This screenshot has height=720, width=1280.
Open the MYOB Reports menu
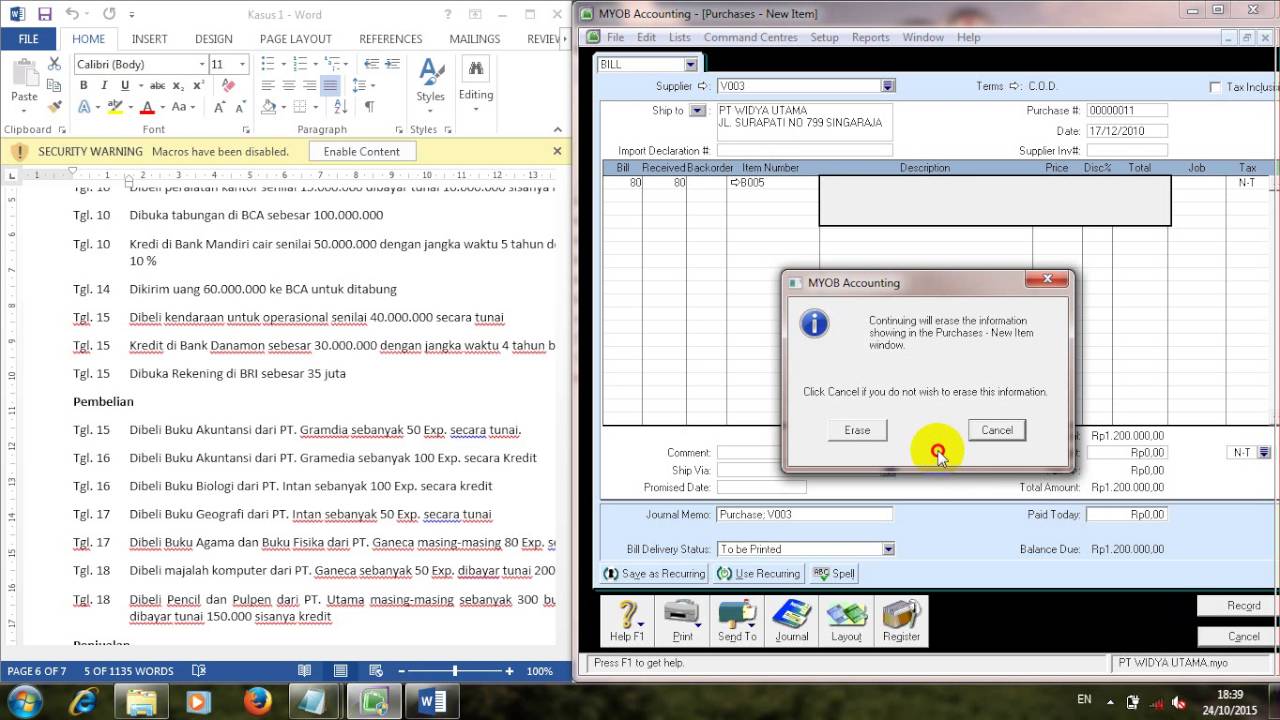(x=870, y=37)
